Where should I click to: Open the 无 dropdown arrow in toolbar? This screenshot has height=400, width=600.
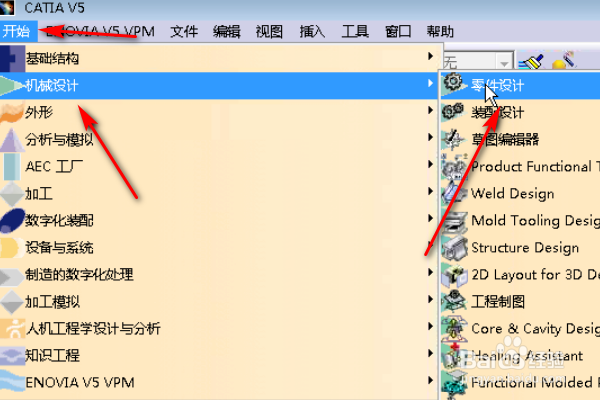(x=504, y=62)
